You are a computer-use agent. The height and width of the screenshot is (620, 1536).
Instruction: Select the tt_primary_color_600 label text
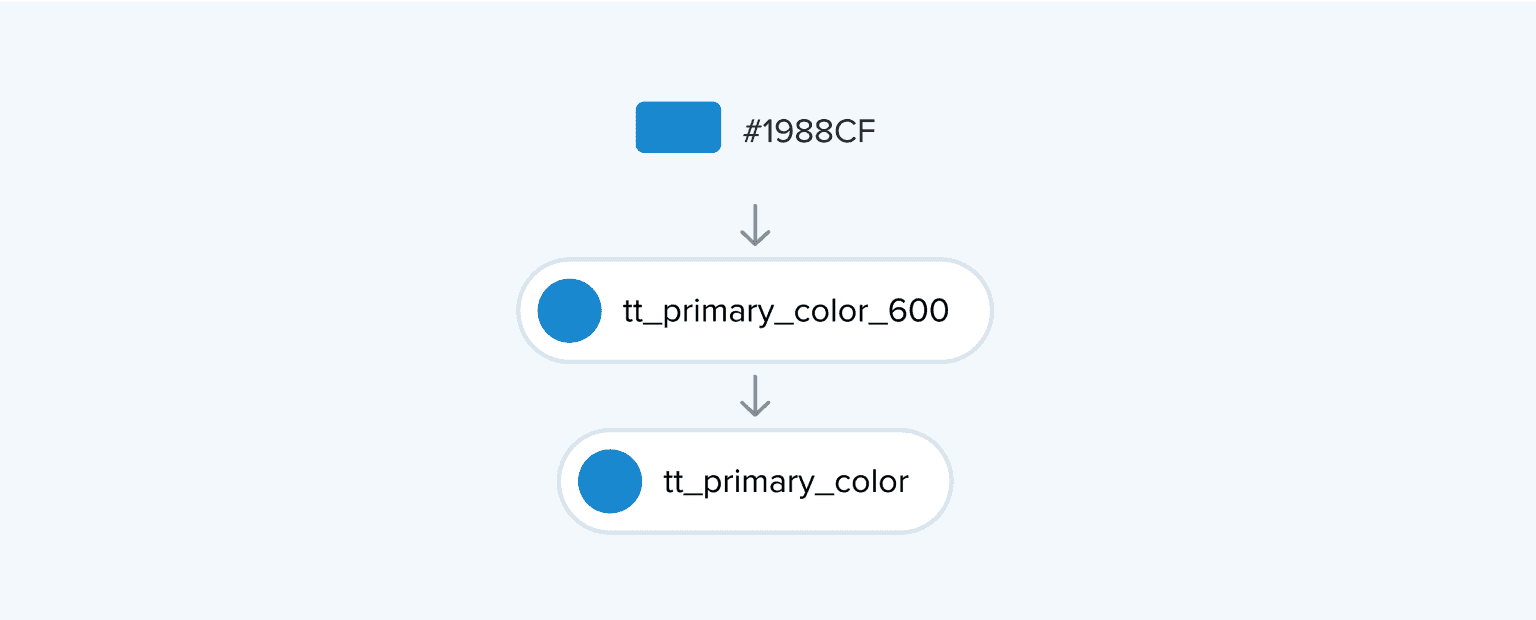785,311
